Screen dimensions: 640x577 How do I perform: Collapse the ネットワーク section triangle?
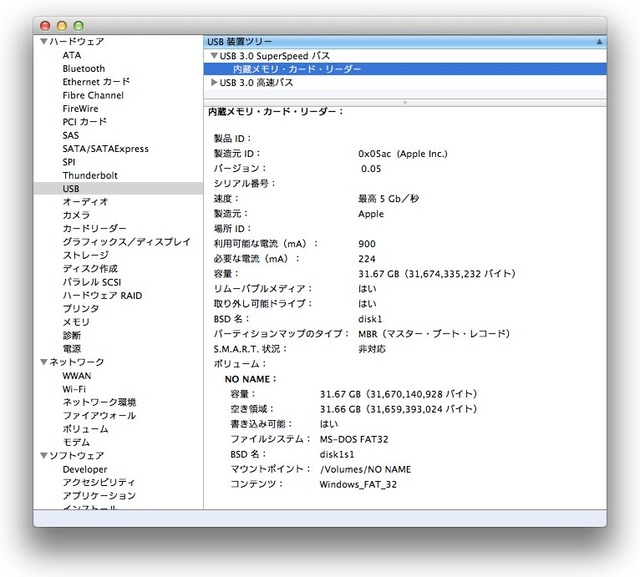(44, 362)
